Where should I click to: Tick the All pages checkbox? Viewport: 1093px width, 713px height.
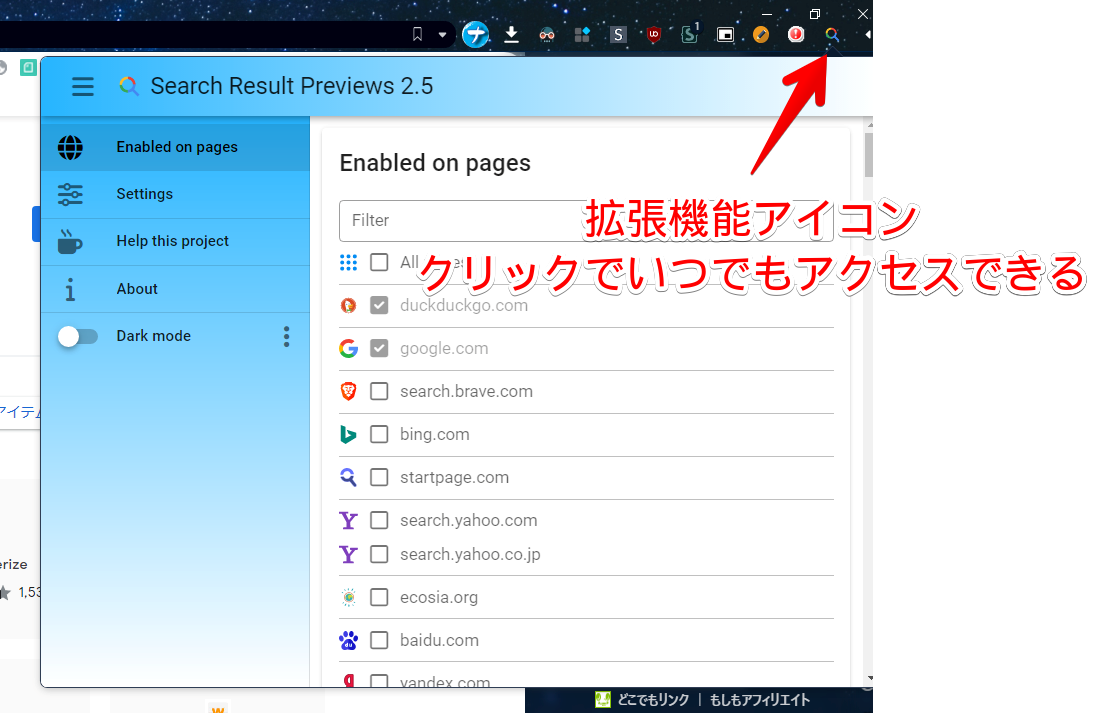click(x=379, y=262)
